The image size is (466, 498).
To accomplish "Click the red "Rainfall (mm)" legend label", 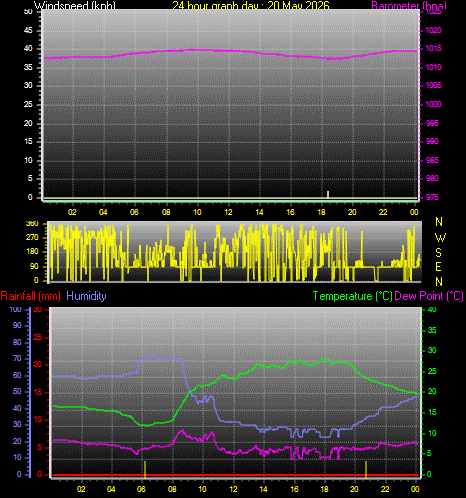I will pyautogui.click(x=31, y=296).
